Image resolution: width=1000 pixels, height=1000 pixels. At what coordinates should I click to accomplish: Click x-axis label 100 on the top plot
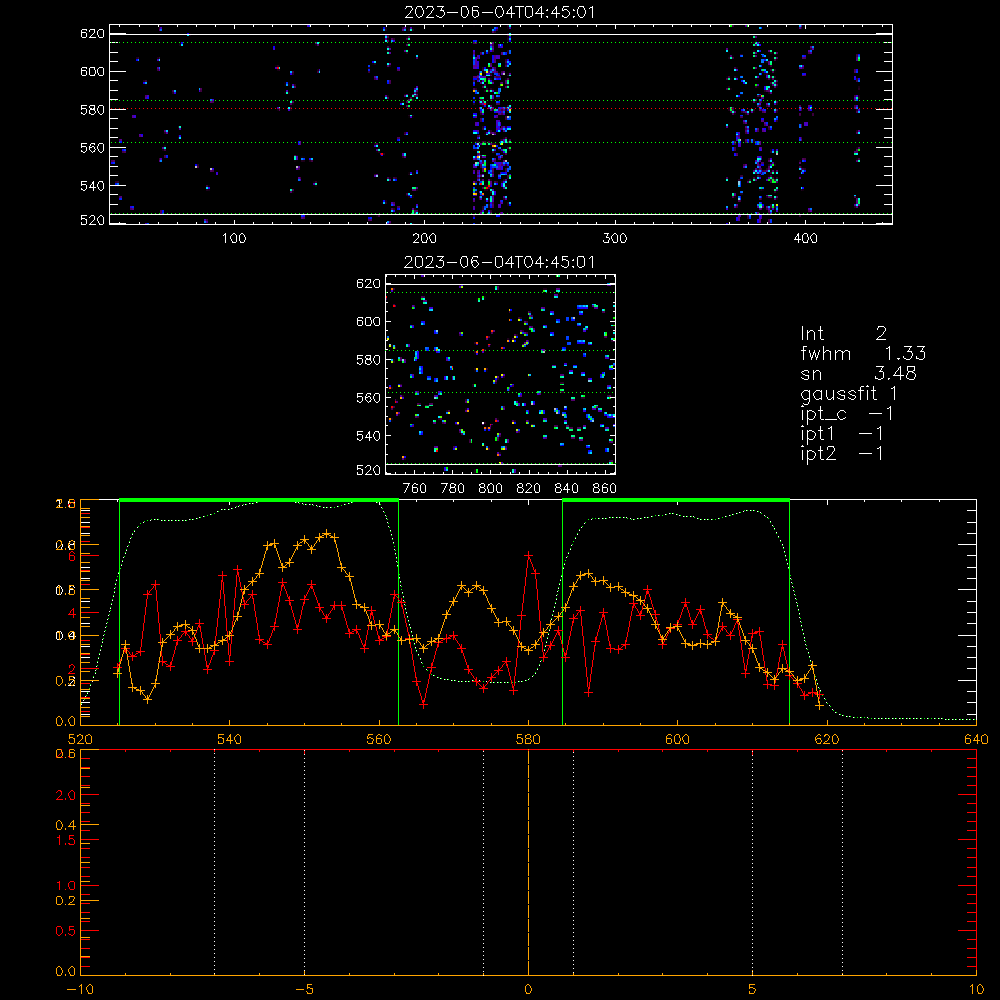(x=234, y=238)
